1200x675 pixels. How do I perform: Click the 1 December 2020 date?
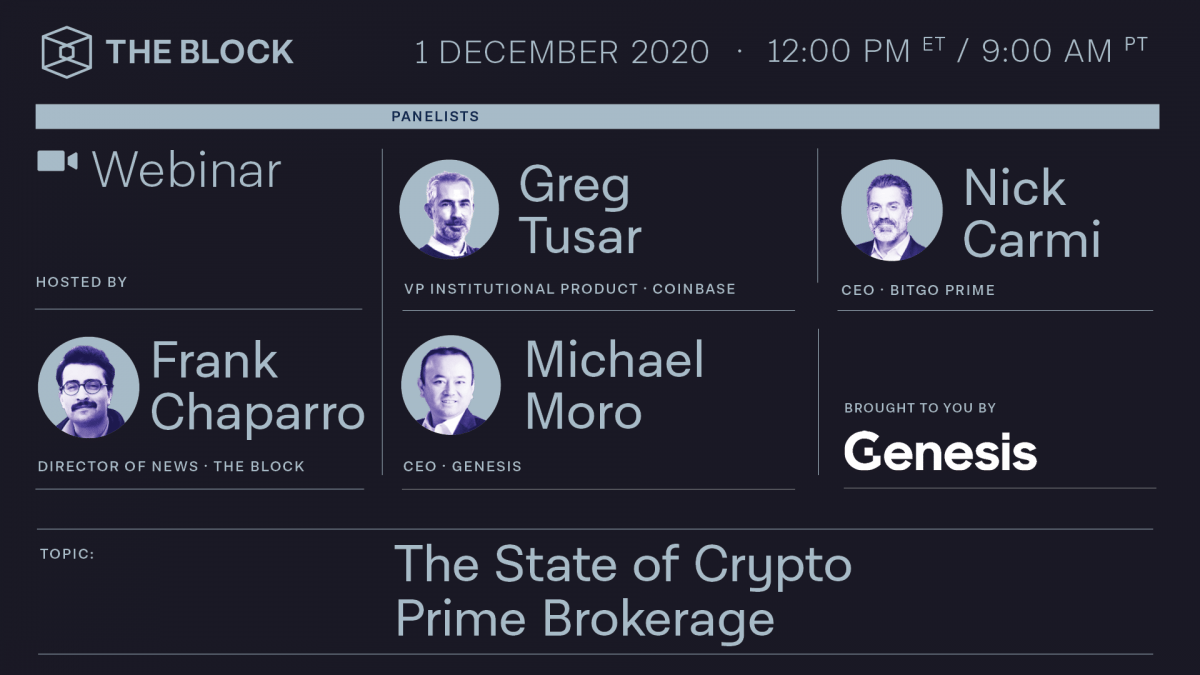point(561,52)
